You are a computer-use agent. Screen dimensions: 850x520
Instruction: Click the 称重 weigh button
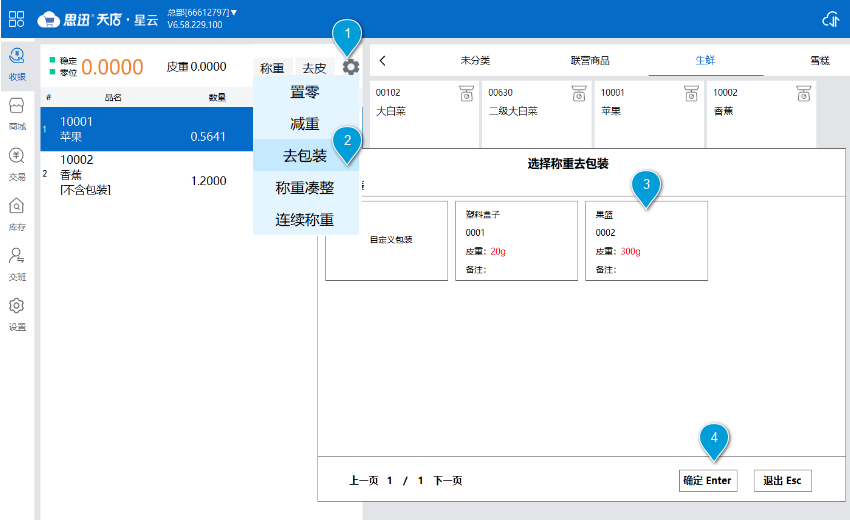[x=272, y=68]
